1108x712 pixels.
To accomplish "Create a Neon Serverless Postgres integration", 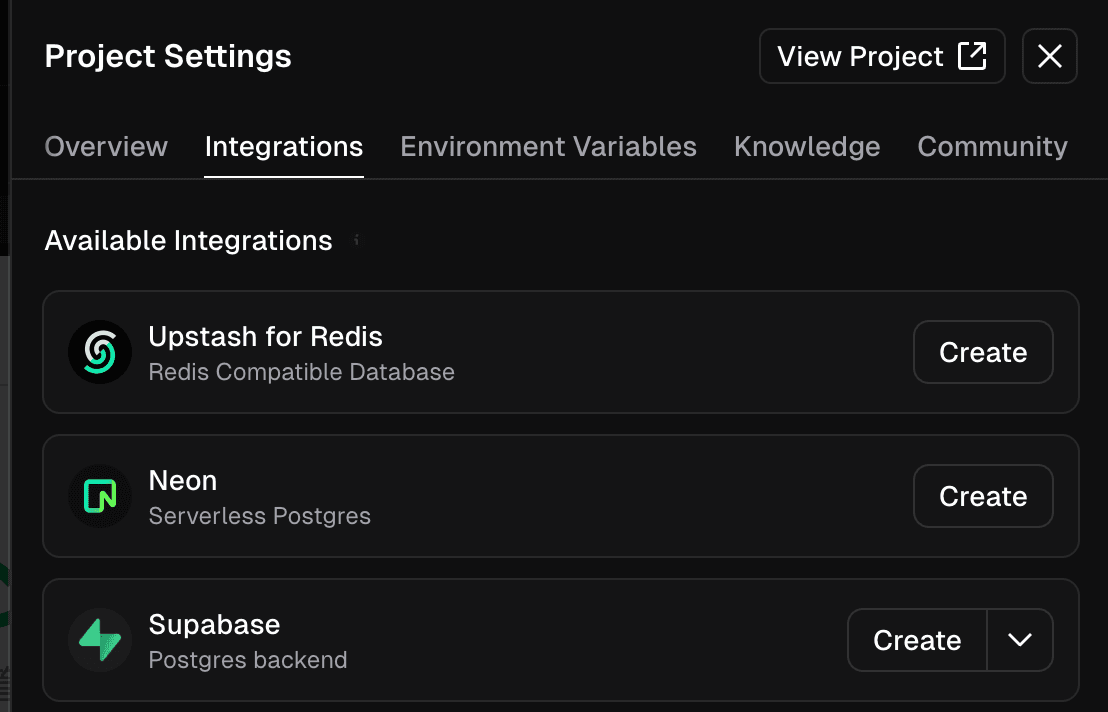I will [983, 496].
